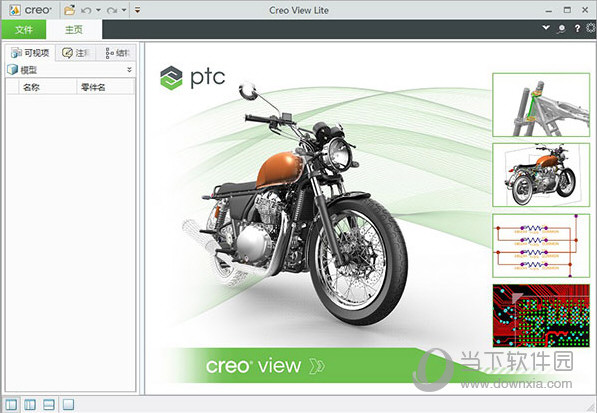Click the 模型 cube icon
Viewport: 597px width, 413px height.
point(13,70)
